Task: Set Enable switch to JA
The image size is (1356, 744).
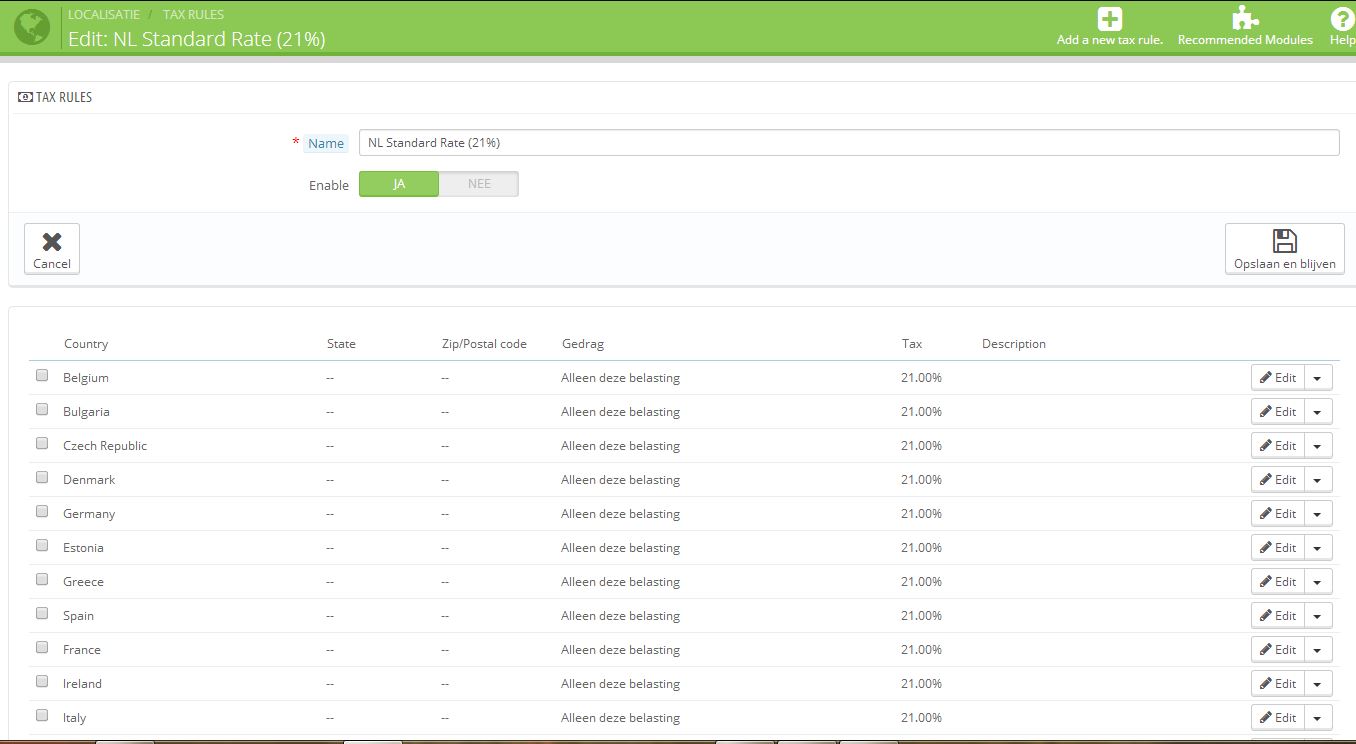Action: tap(399, 184)
